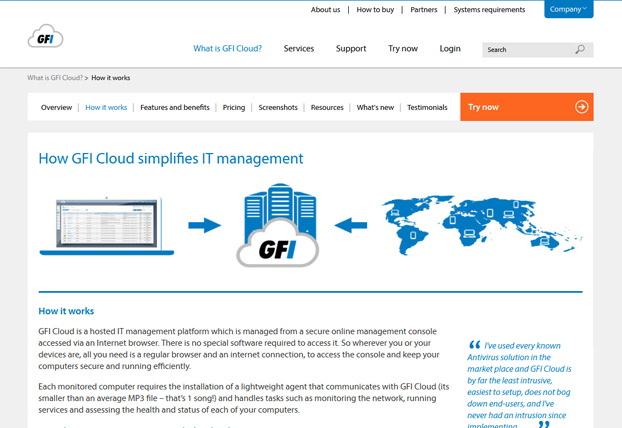The image size is (622, 428).
Task: Open the What's new tab
Action: pos(375,107)
